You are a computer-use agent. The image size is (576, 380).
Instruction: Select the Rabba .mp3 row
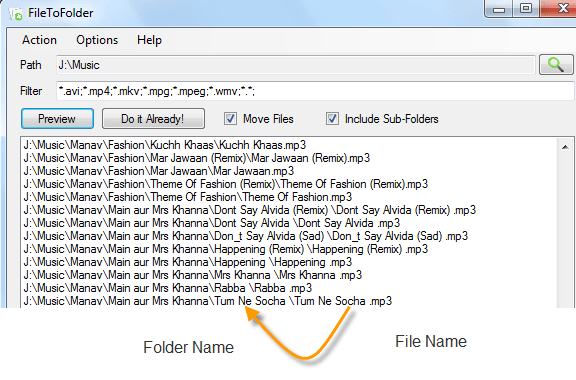(x=168, y=288)
